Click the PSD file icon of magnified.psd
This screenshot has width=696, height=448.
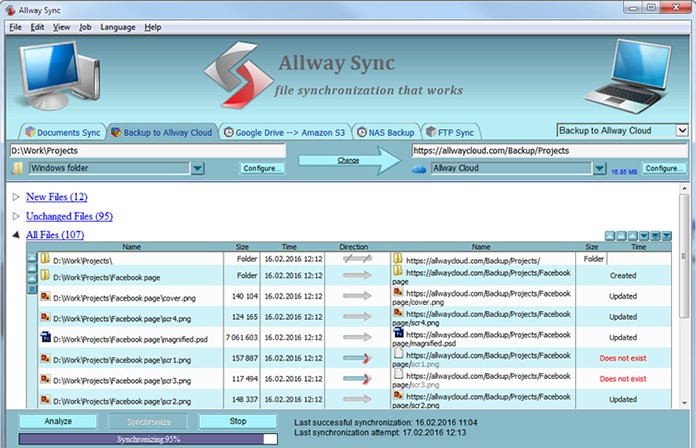click(x=46, y=337)
